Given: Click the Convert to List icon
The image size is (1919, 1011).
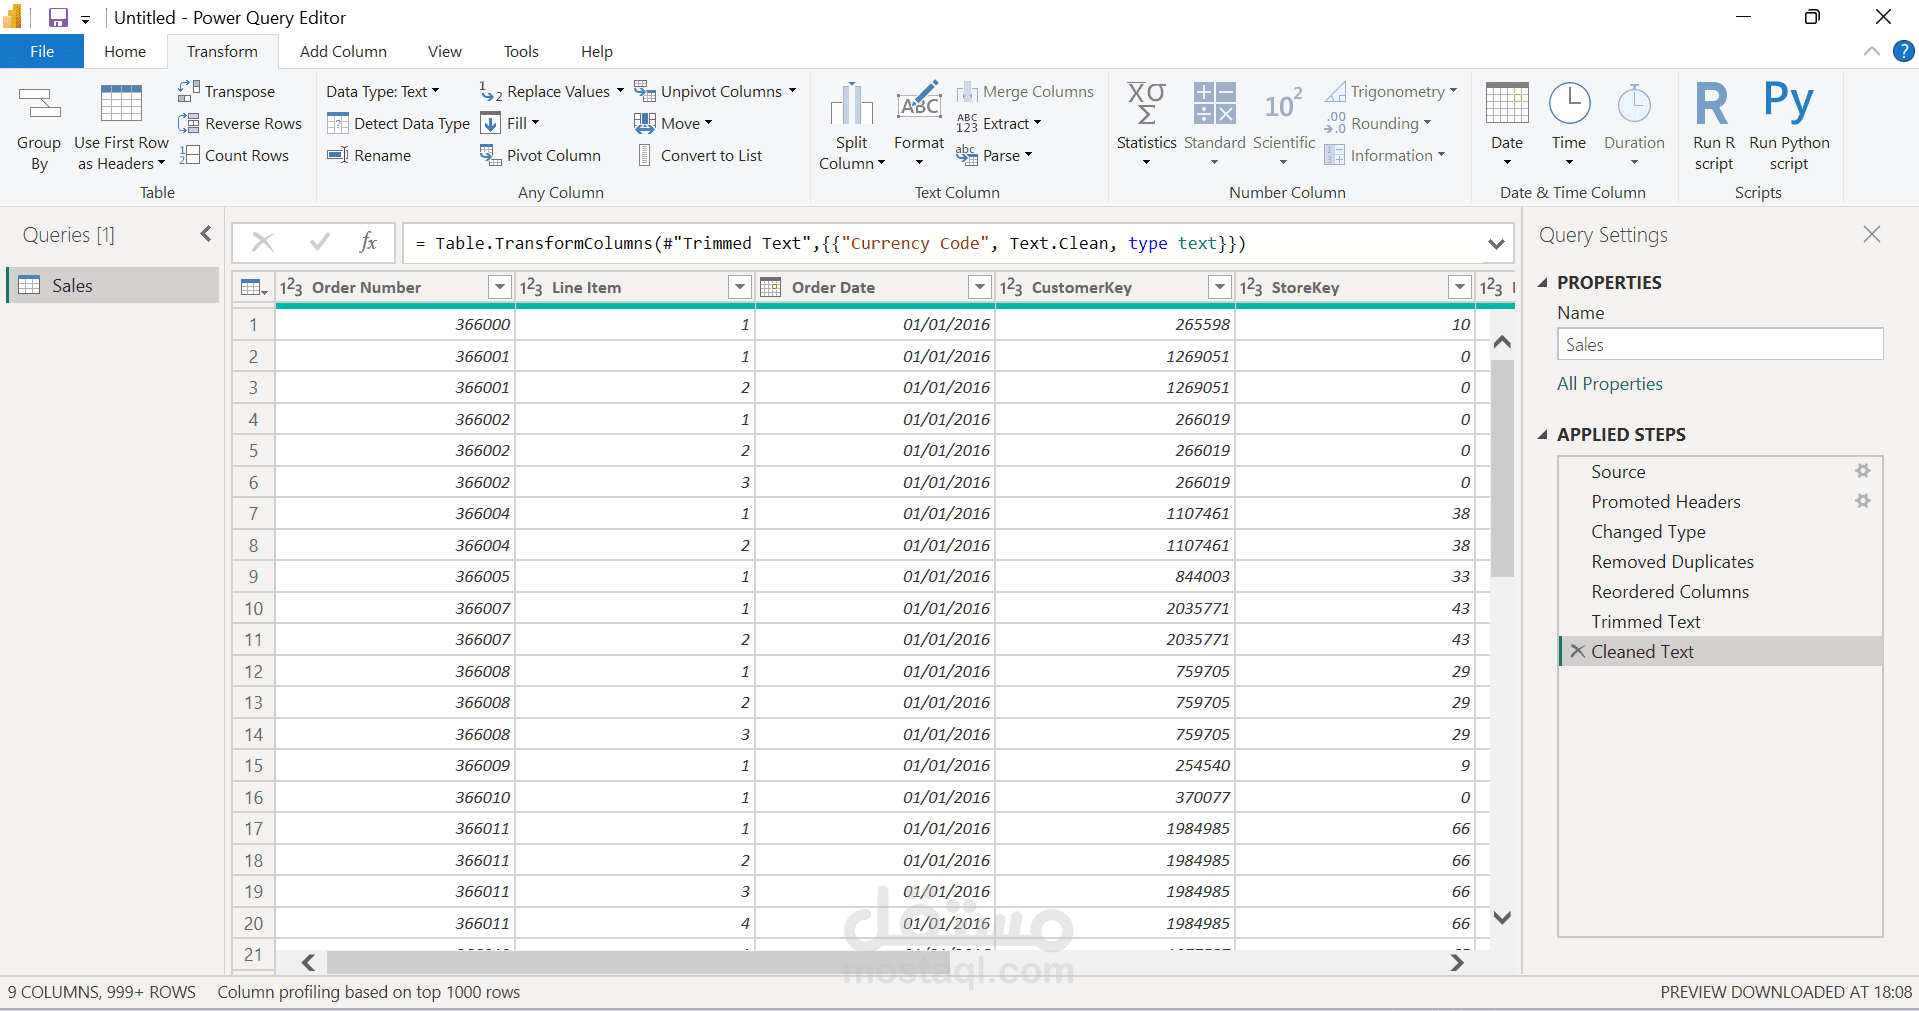Looking at the screenshot, I should (x=645, y=155).
